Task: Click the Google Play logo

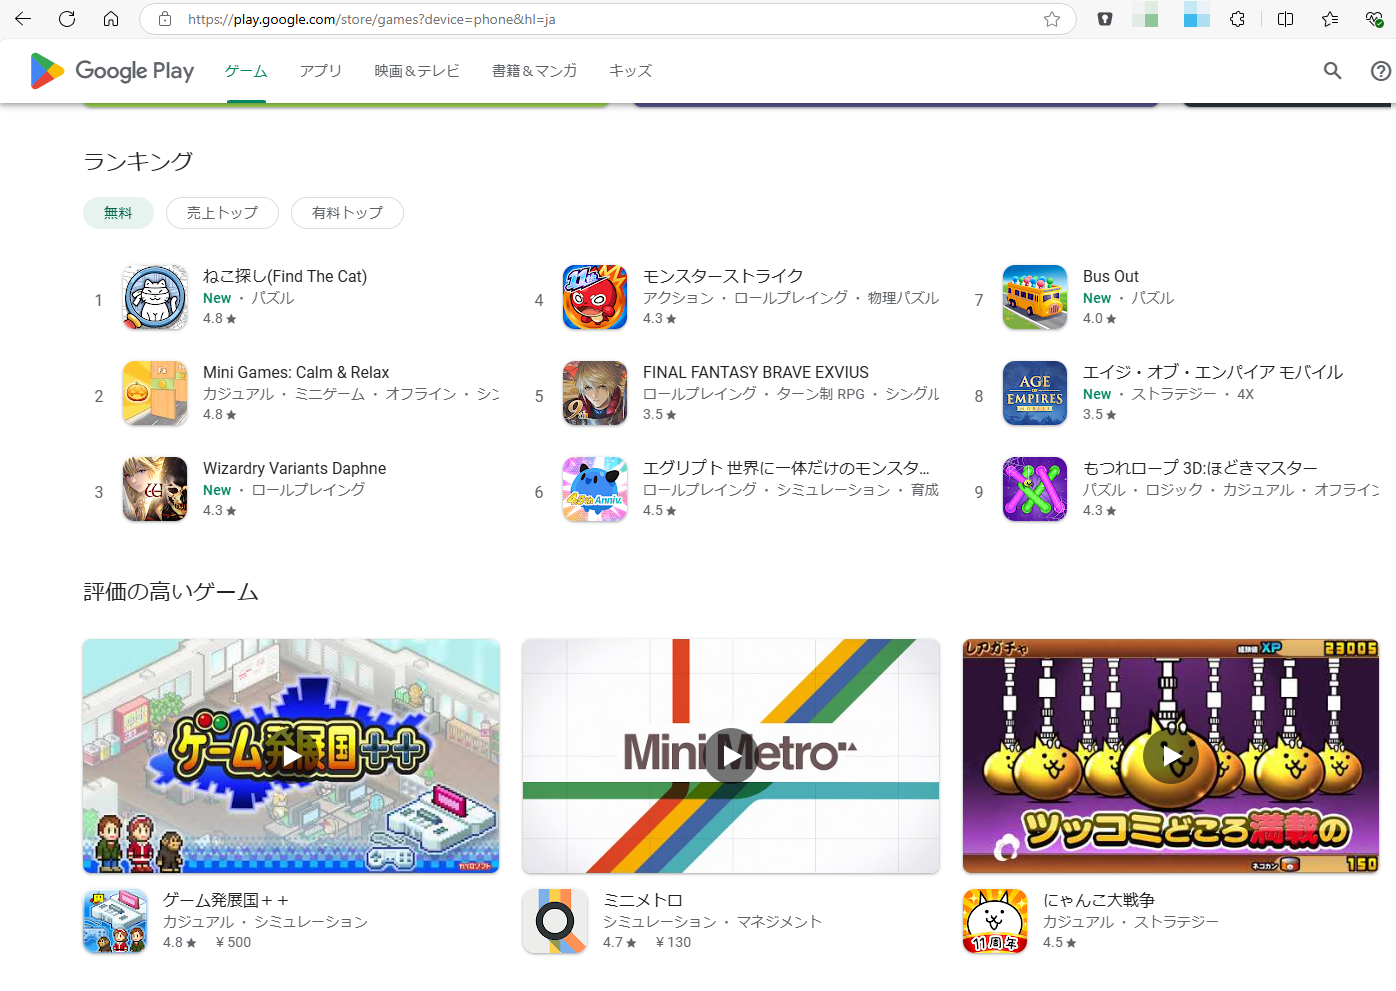Action: [112, 71]
